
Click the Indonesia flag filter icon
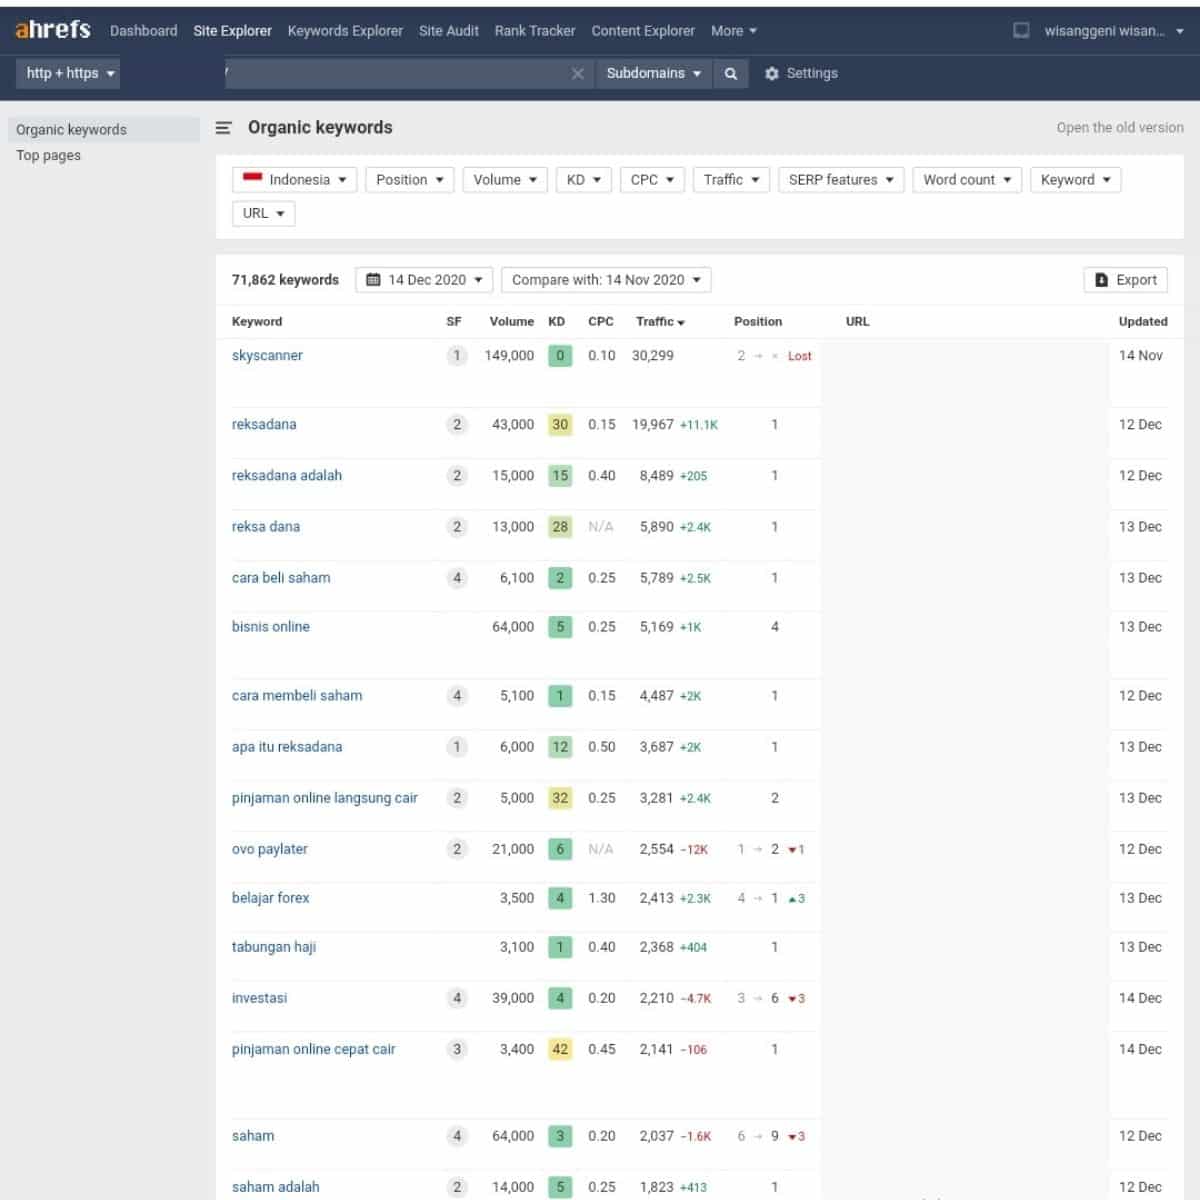[254, 179]
